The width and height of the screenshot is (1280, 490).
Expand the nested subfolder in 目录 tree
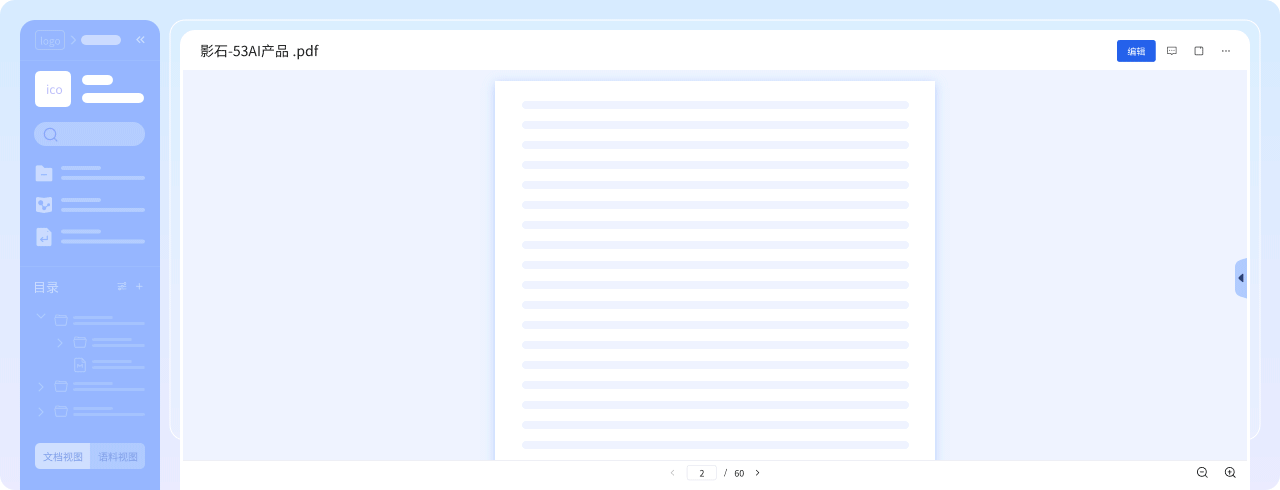pyautogui.click(x=60, y=343)
